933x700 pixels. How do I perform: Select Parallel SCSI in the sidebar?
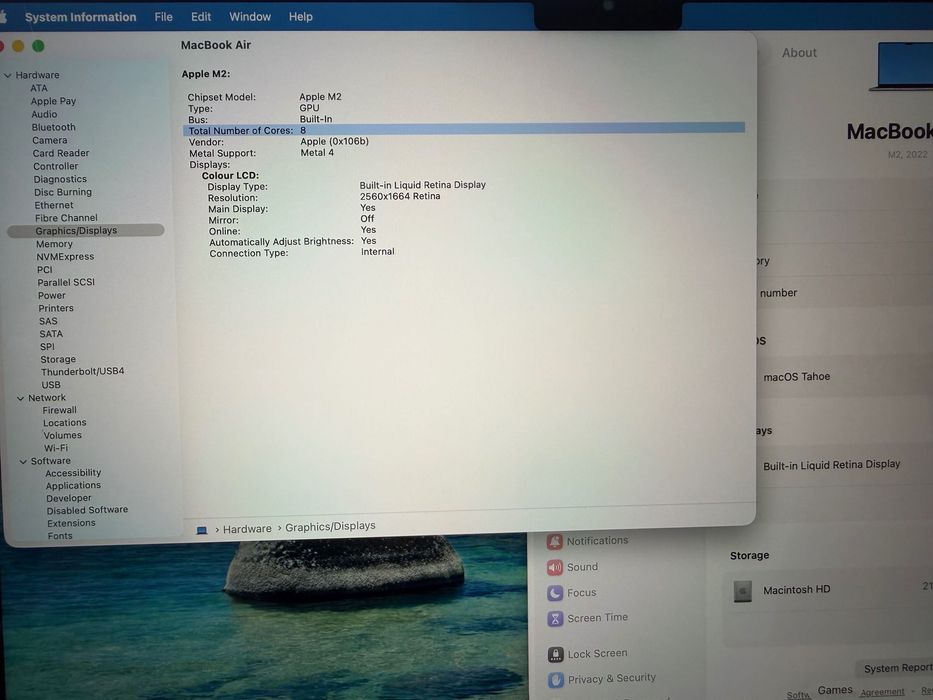click(x=66, y=282)
